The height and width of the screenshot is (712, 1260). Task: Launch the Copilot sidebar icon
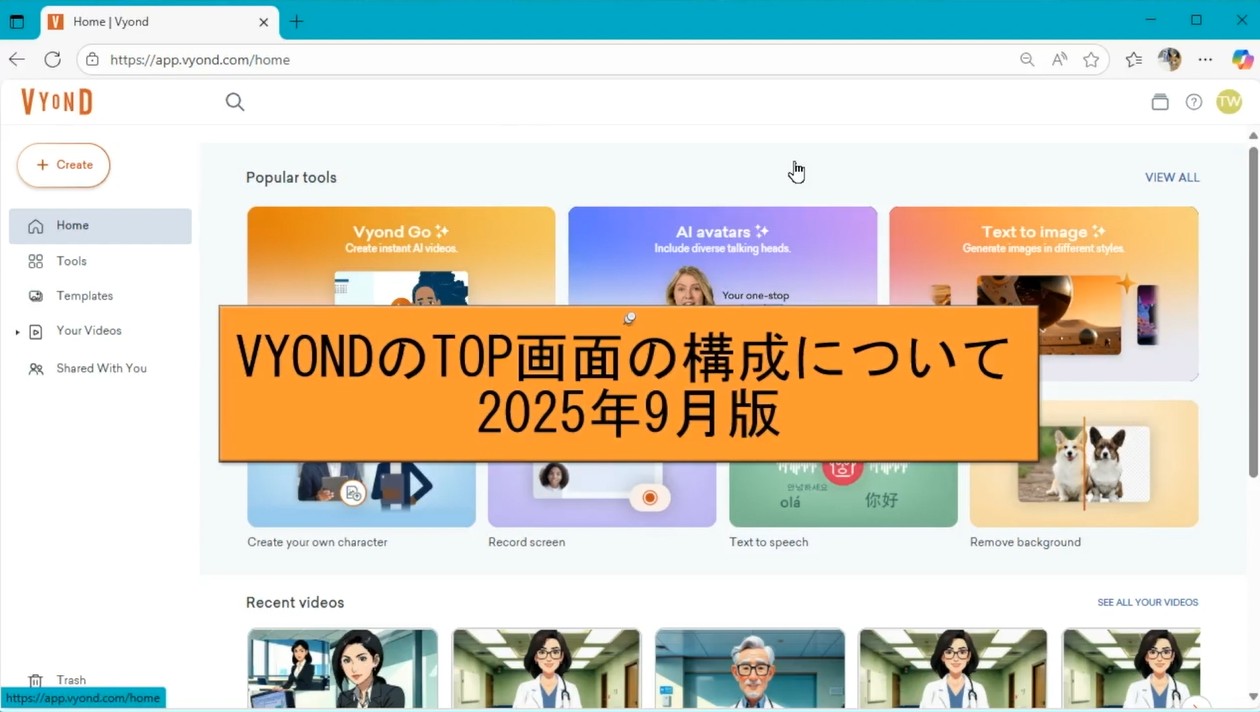pyautogui.click(x=1242, y=60)
